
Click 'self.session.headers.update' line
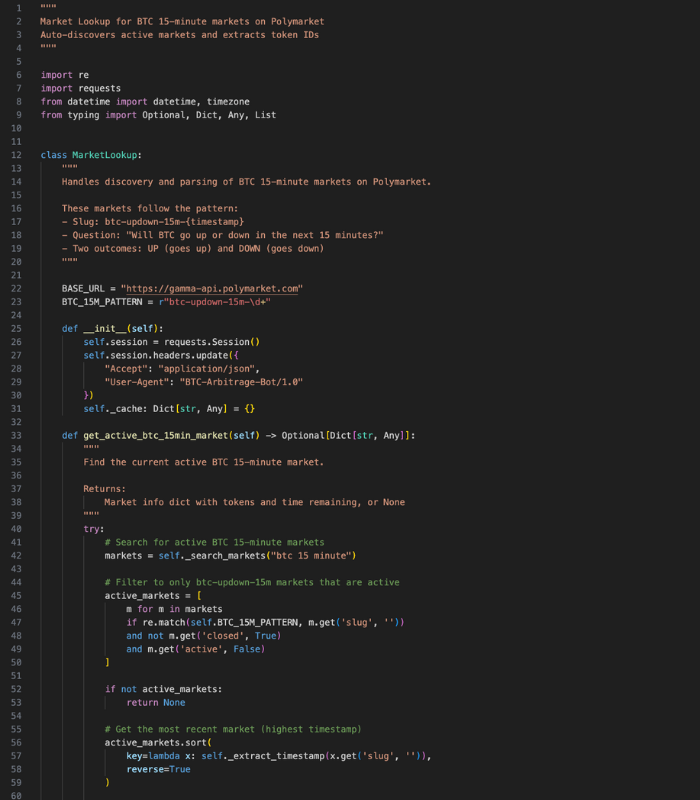pos(161,355)
